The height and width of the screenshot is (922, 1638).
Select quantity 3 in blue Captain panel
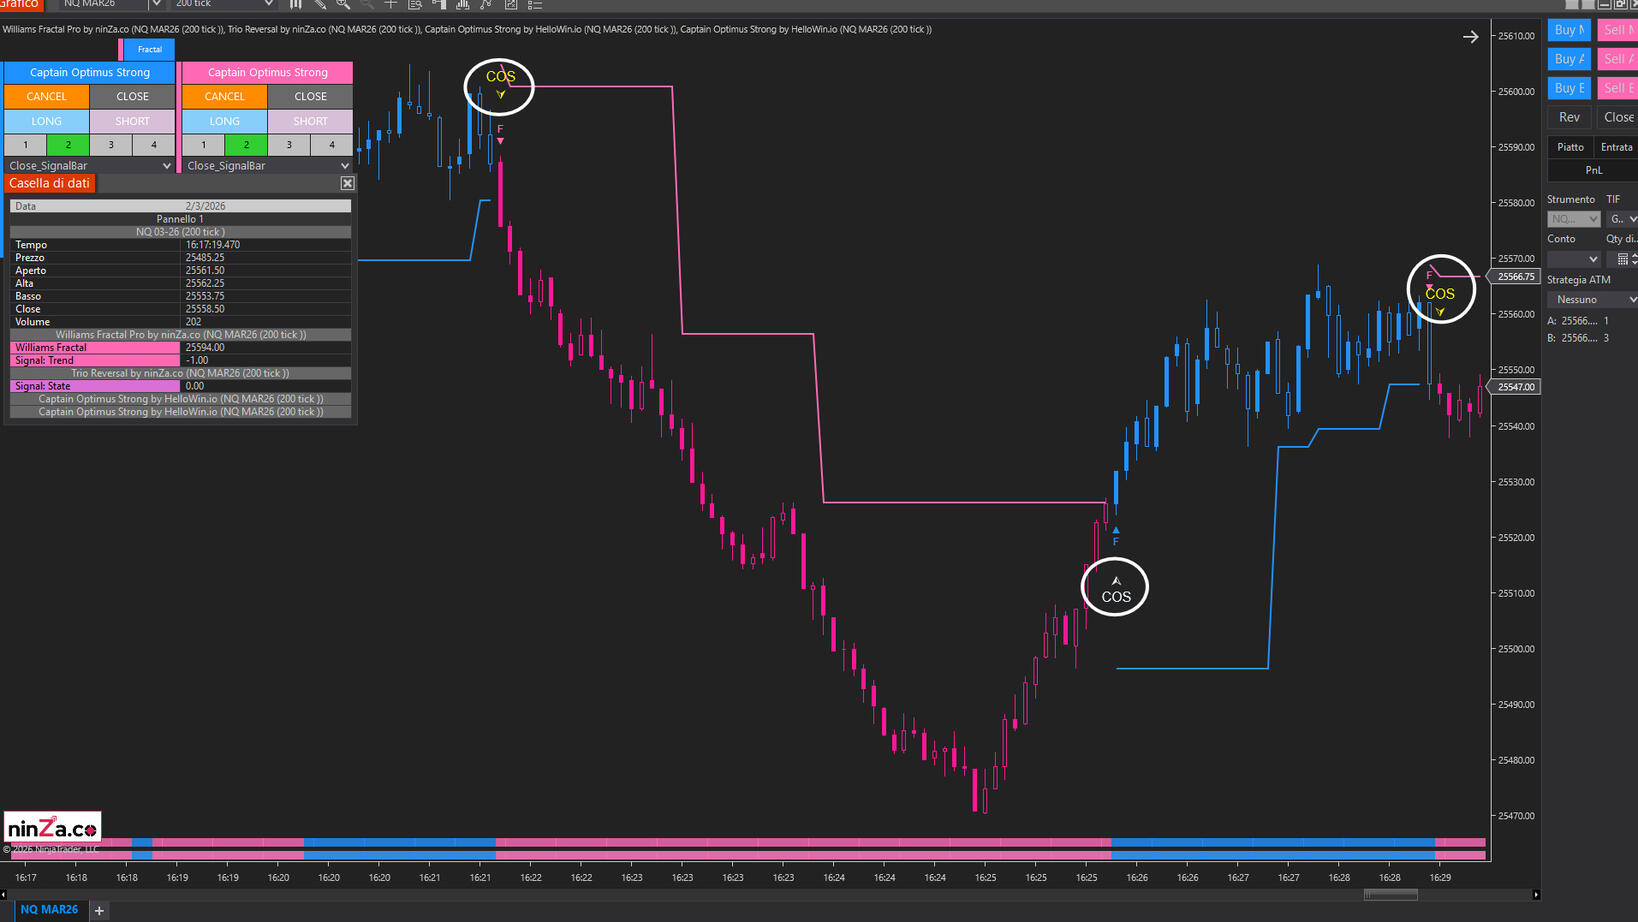[111, 145]
